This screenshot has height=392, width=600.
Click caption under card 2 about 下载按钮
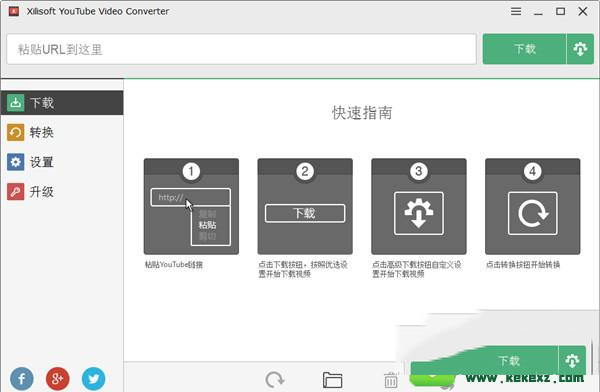coord(303,269)
